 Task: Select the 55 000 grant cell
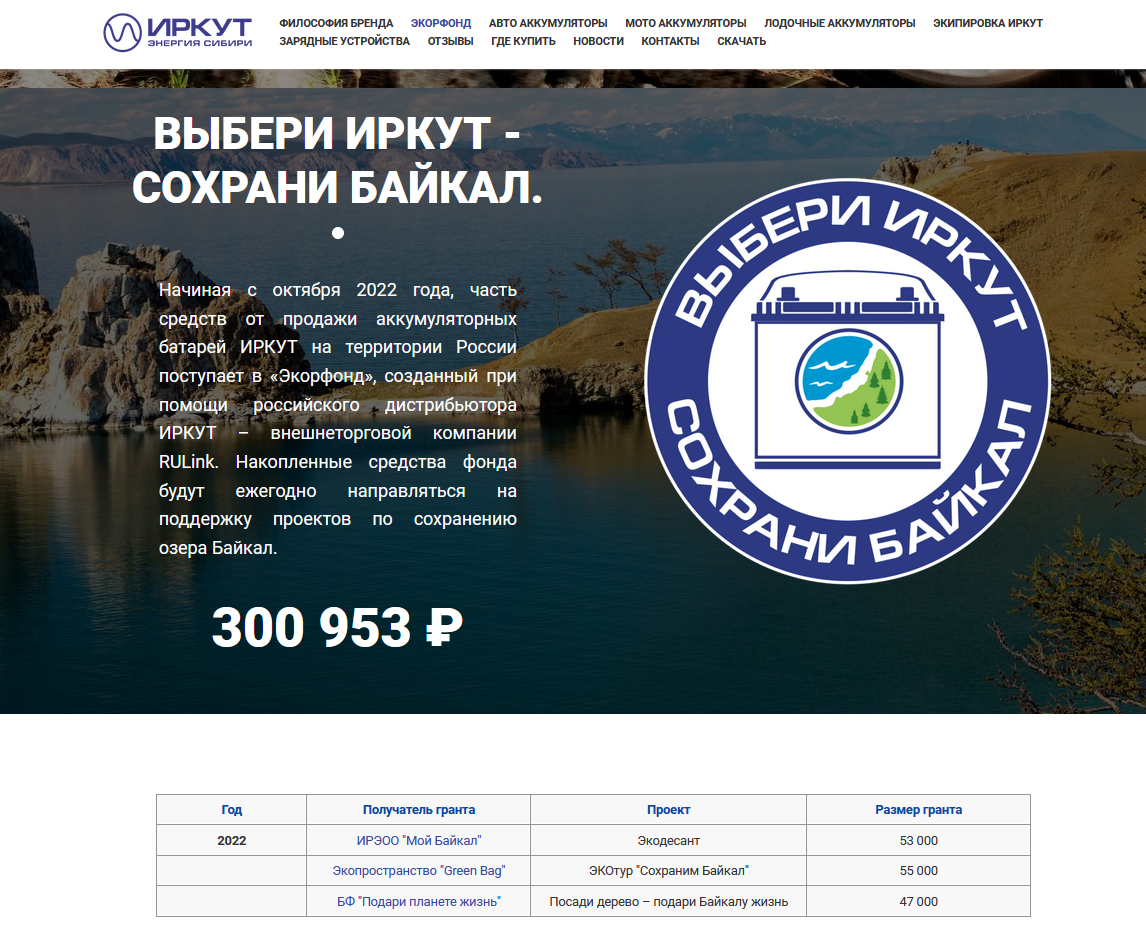click(919, 871)
